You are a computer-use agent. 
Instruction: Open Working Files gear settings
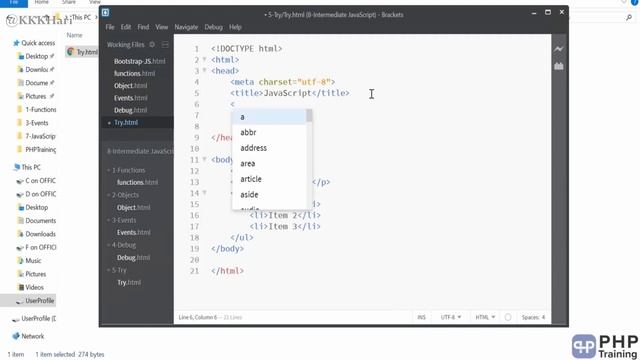(152, 44)
